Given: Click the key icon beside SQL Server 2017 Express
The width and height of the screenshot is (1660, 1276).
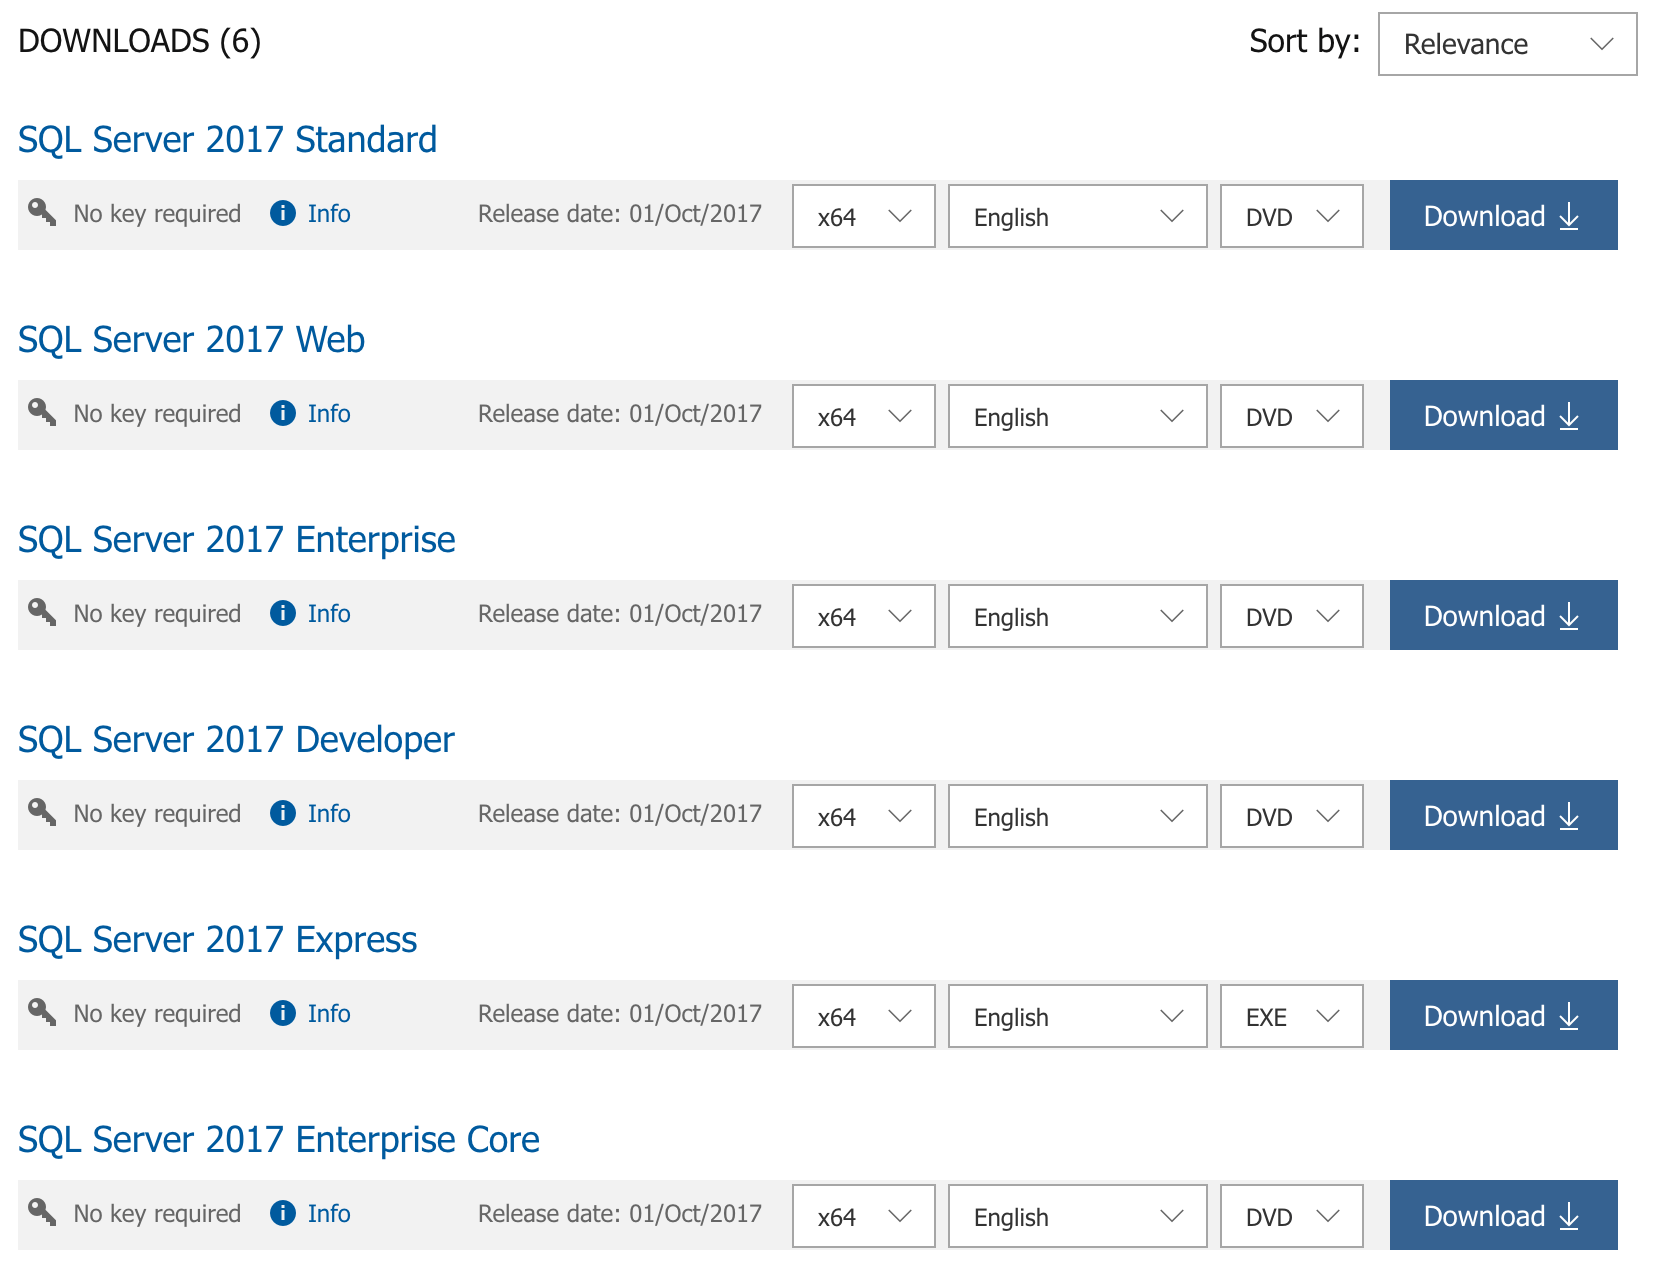Looking at the screenshot, I should tap(41, 1013).
